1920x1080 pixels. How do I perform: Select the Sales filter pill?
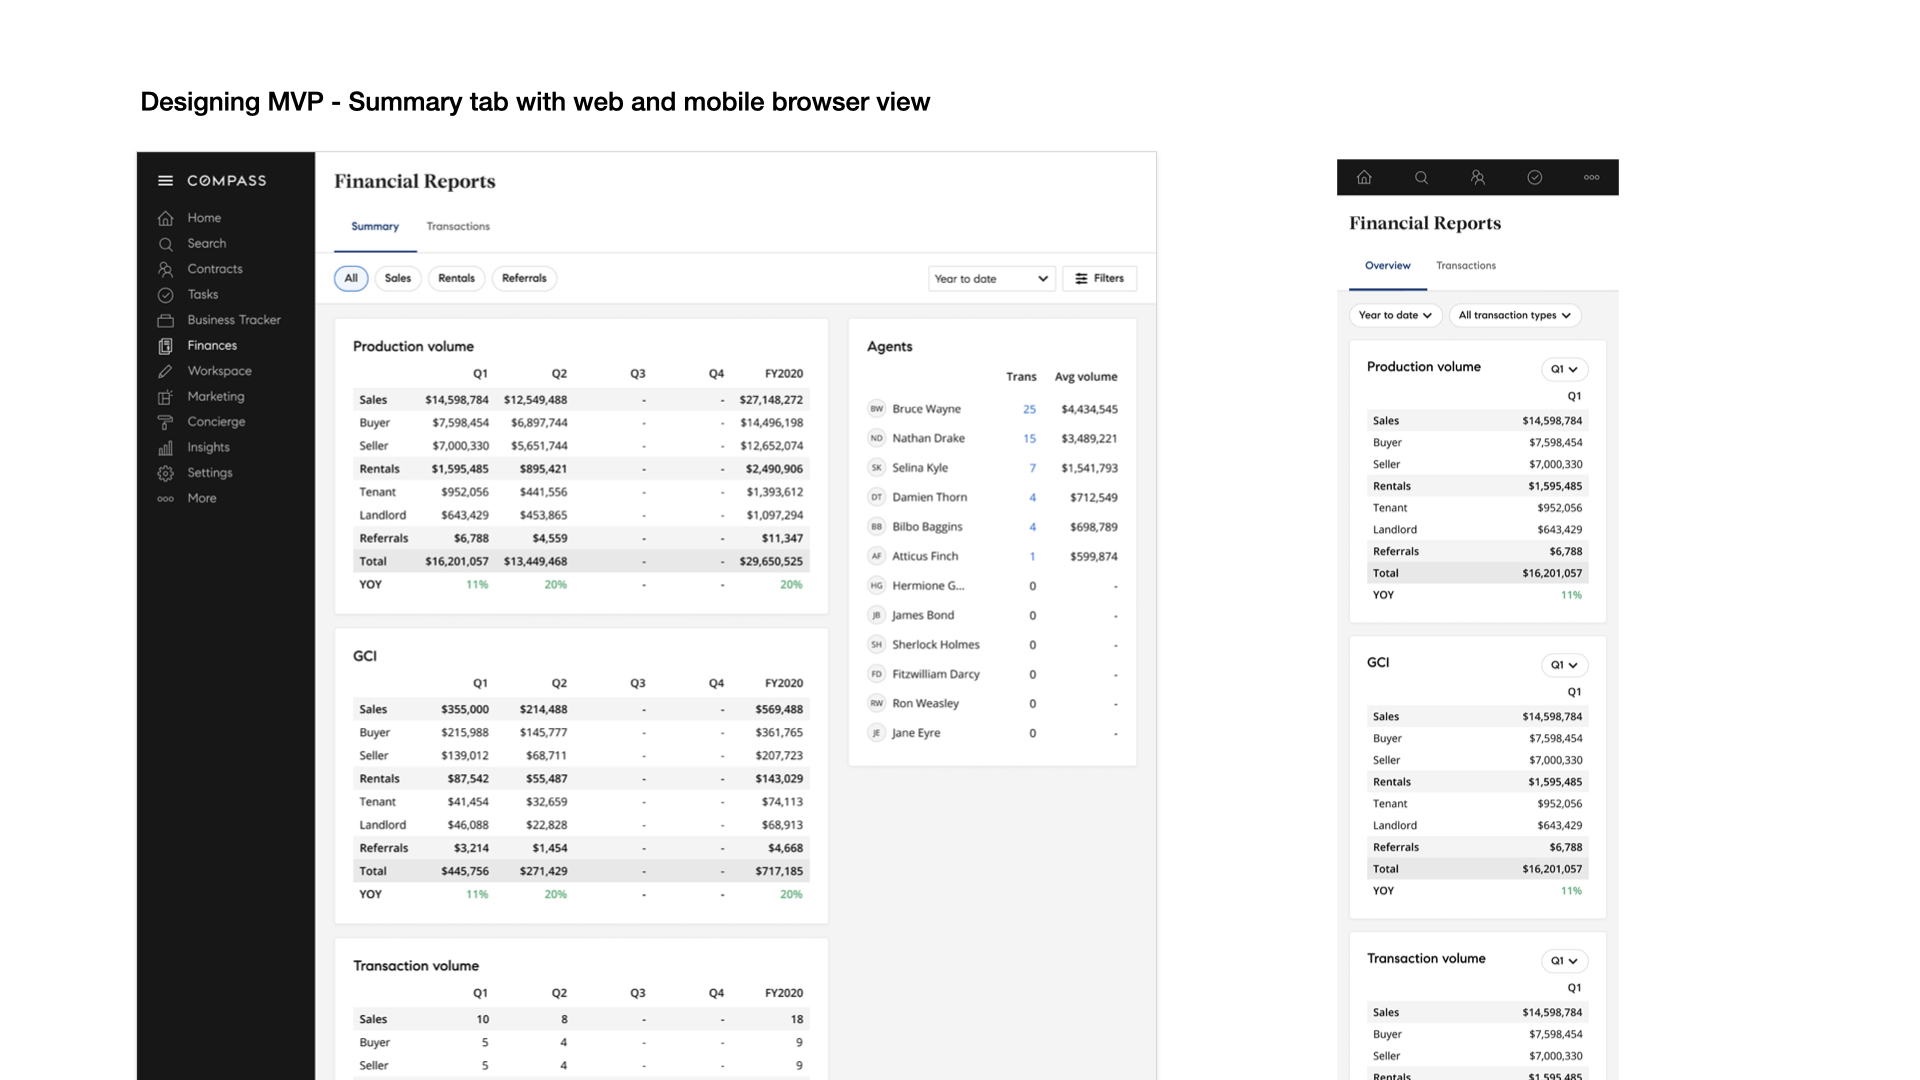398,278
